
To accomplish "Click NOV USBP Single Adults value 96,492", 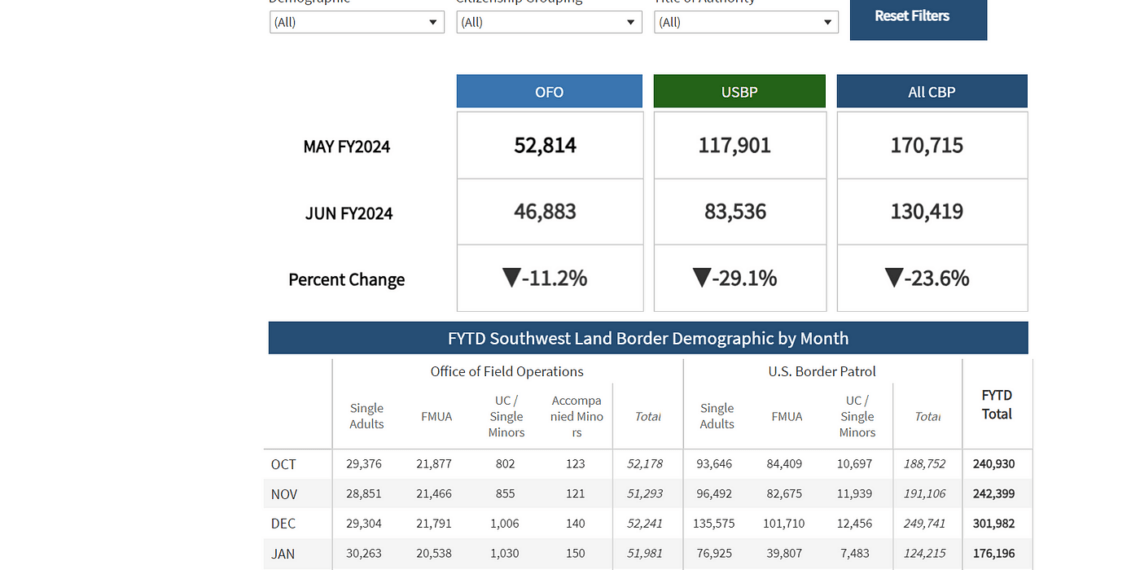I will (714, 494).
